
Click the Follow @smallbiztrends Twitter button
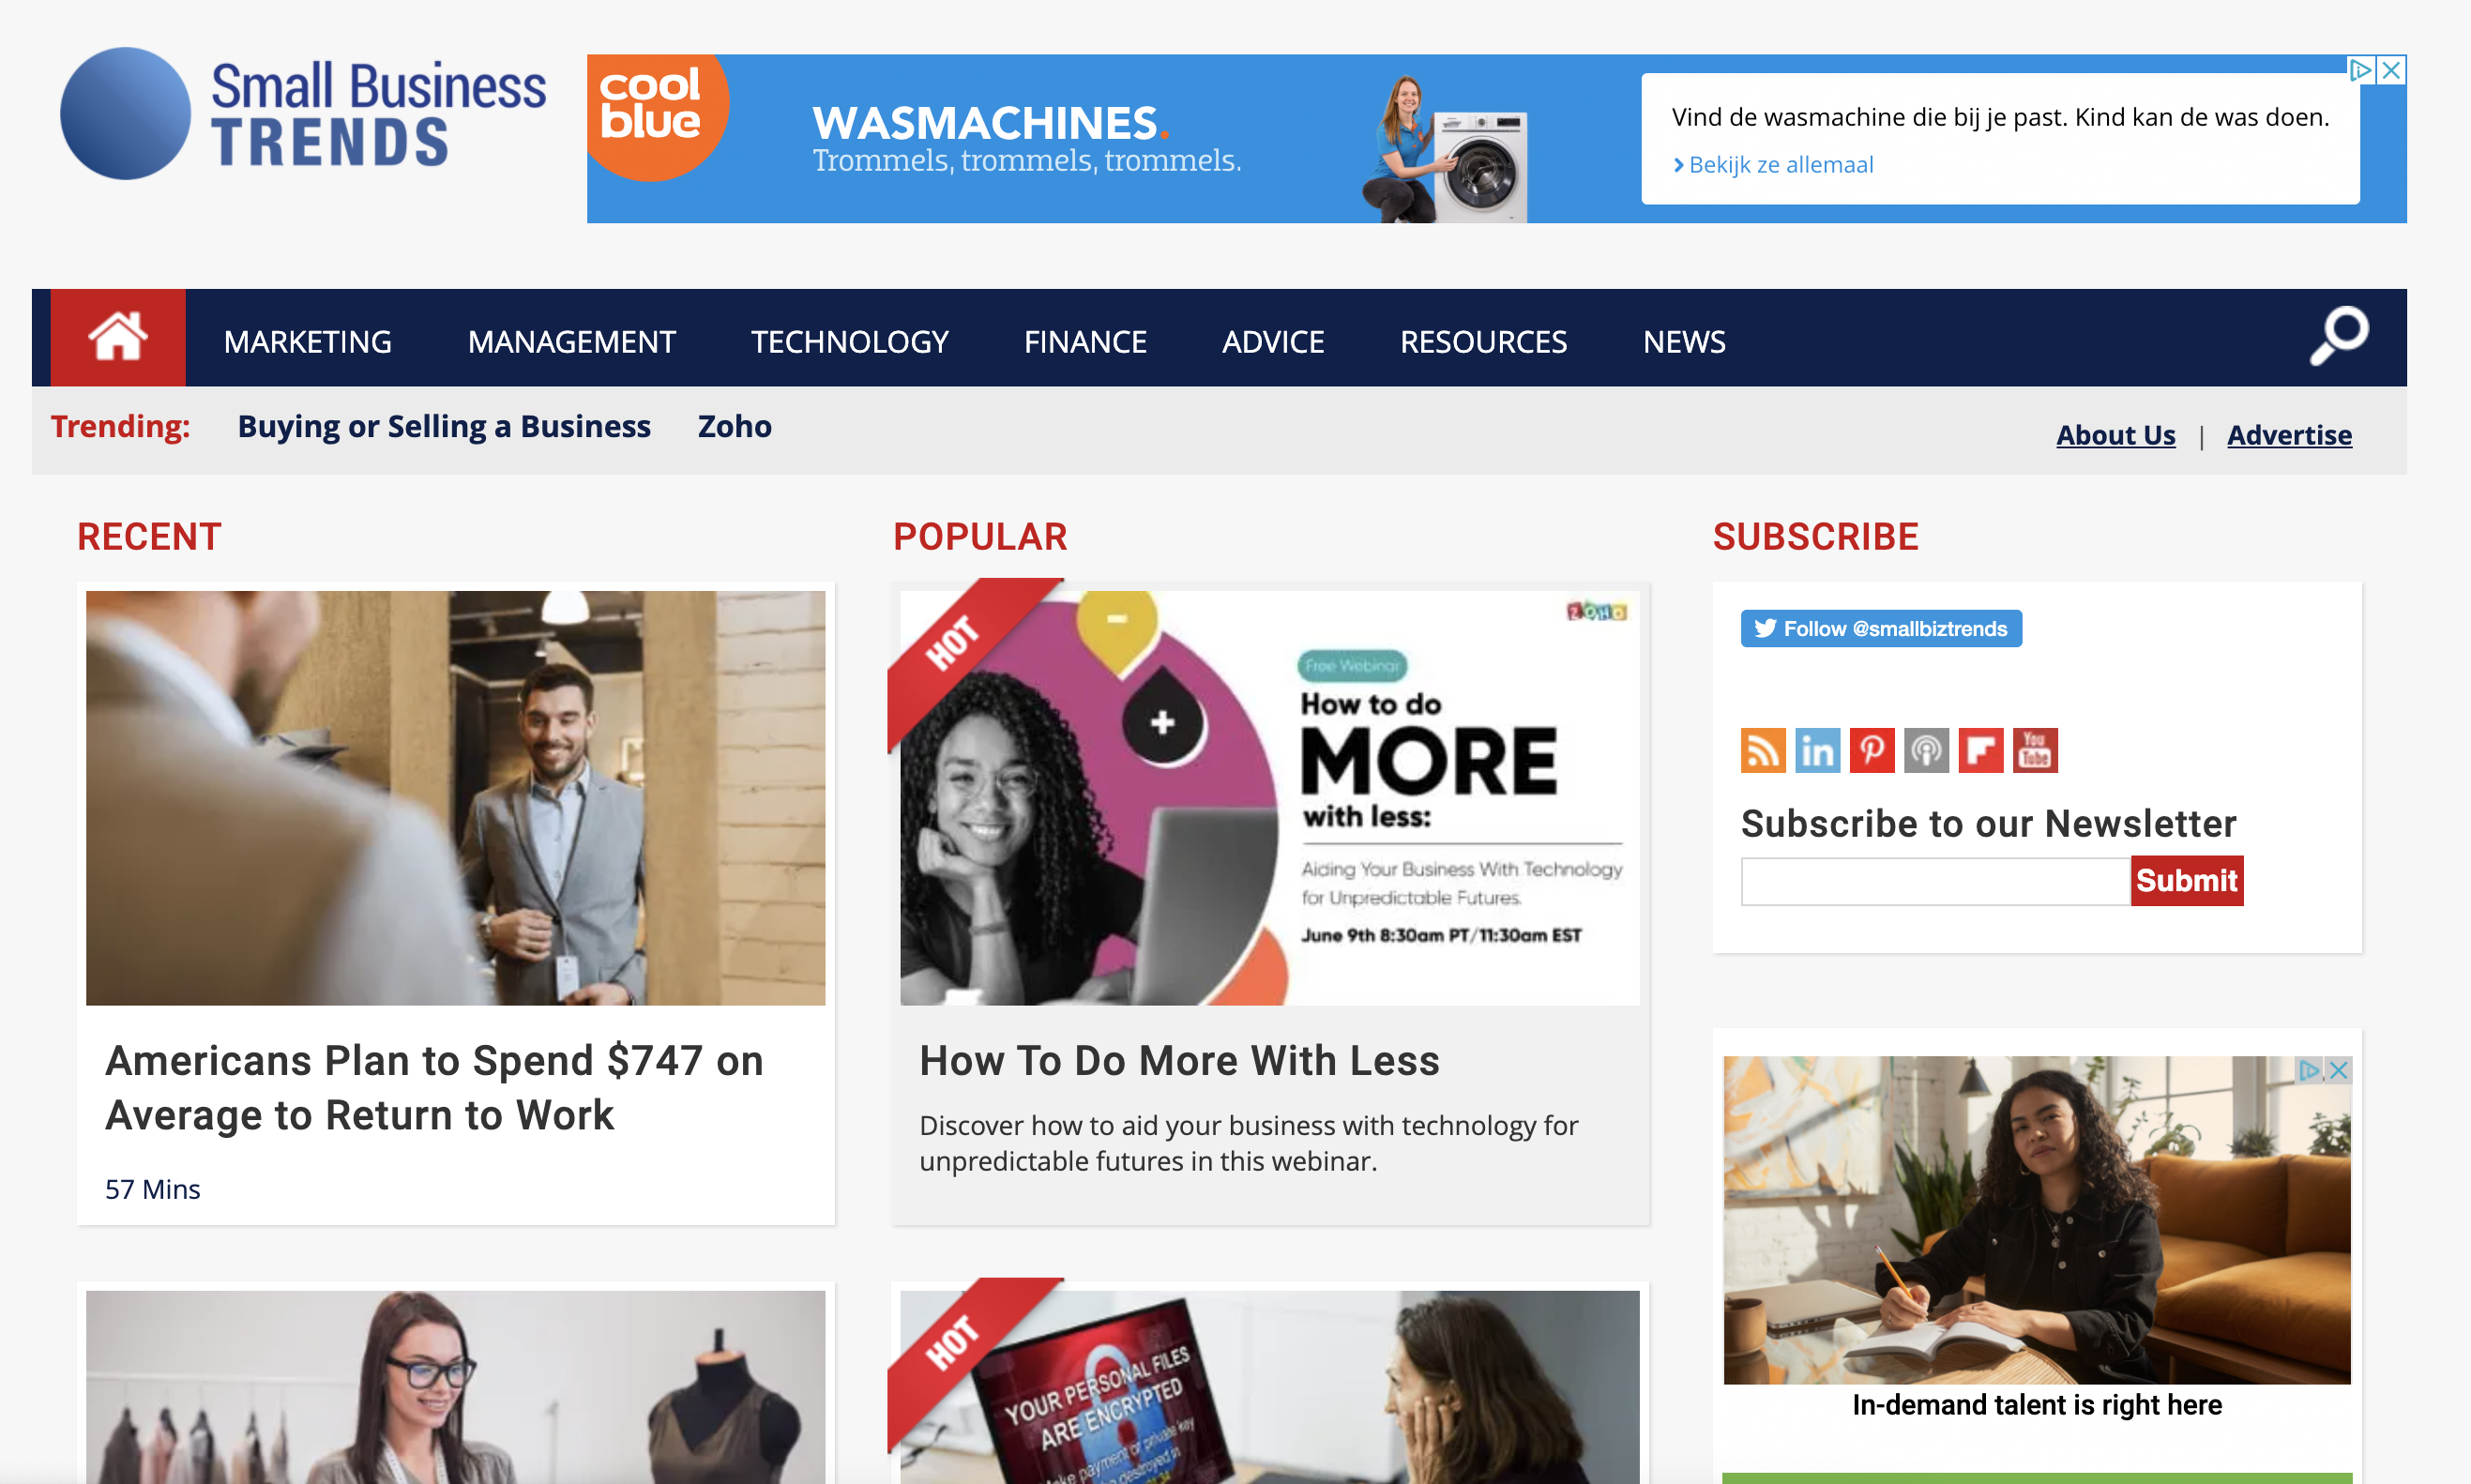pos(1881,629)
